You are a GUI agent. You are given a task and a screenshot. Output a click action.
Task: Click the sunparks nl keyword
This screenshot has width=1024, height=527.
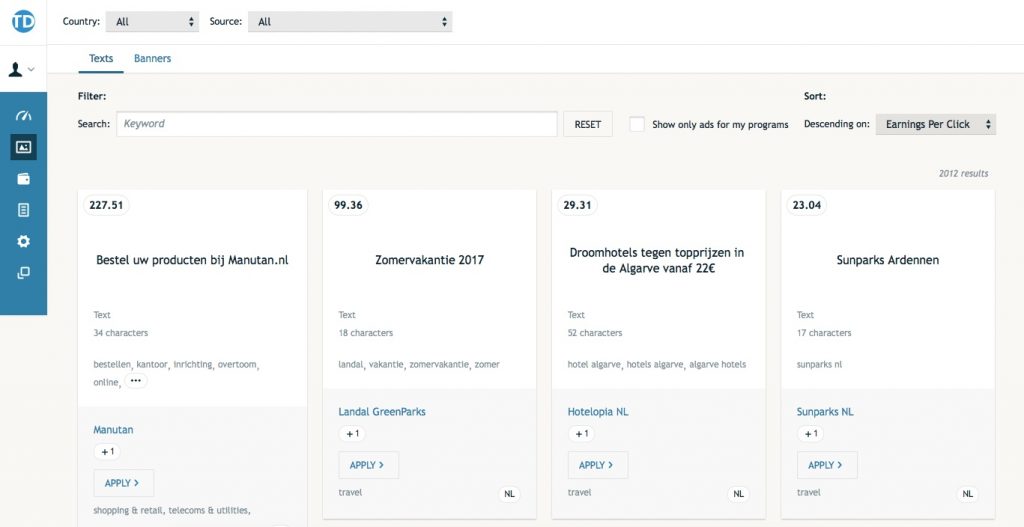819,364
